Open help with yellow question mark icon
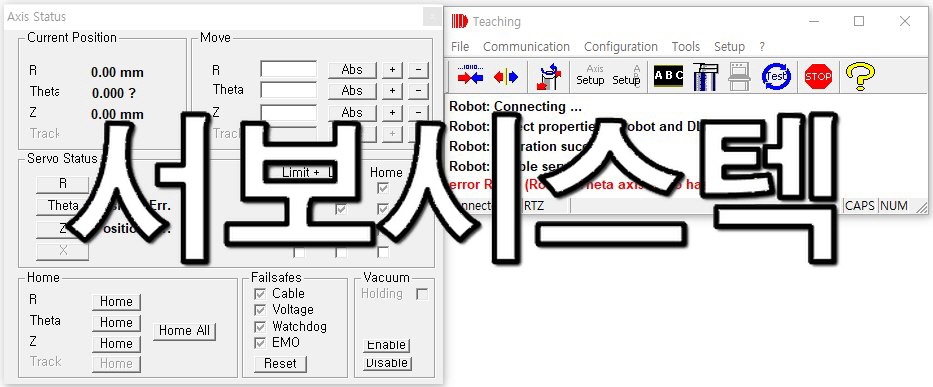933x387 pixels. [860, 77]
